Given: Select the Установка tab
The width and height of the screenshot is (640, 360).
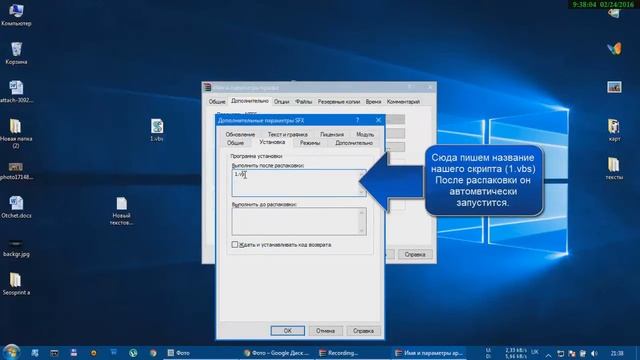Looking at the screenshot, I should pyautogui.click(x=272, y=142).
